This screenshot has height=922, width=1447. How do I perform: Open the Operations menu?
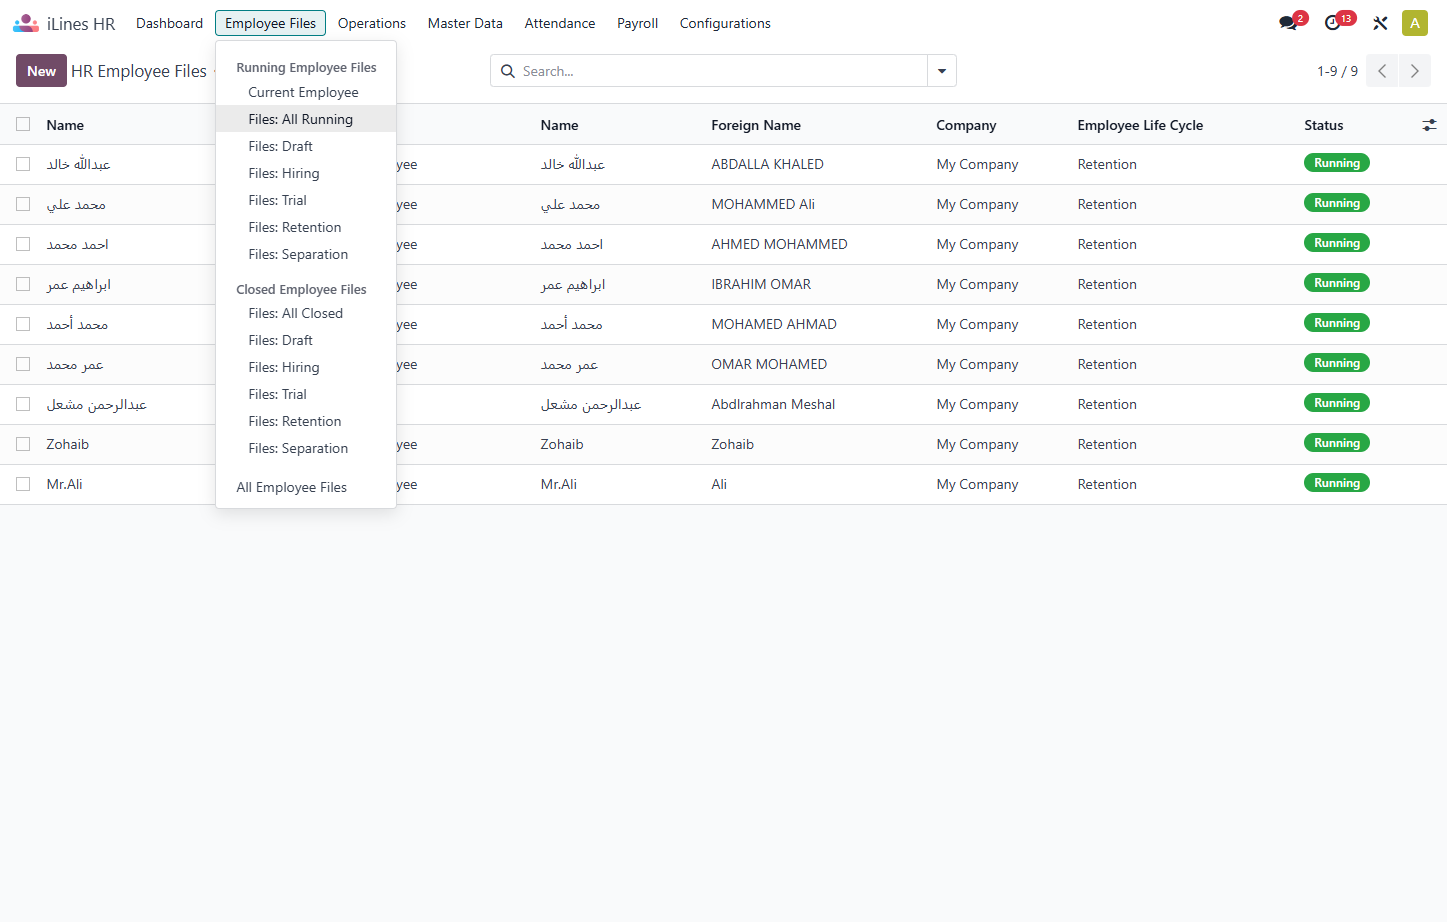point(372,23)
